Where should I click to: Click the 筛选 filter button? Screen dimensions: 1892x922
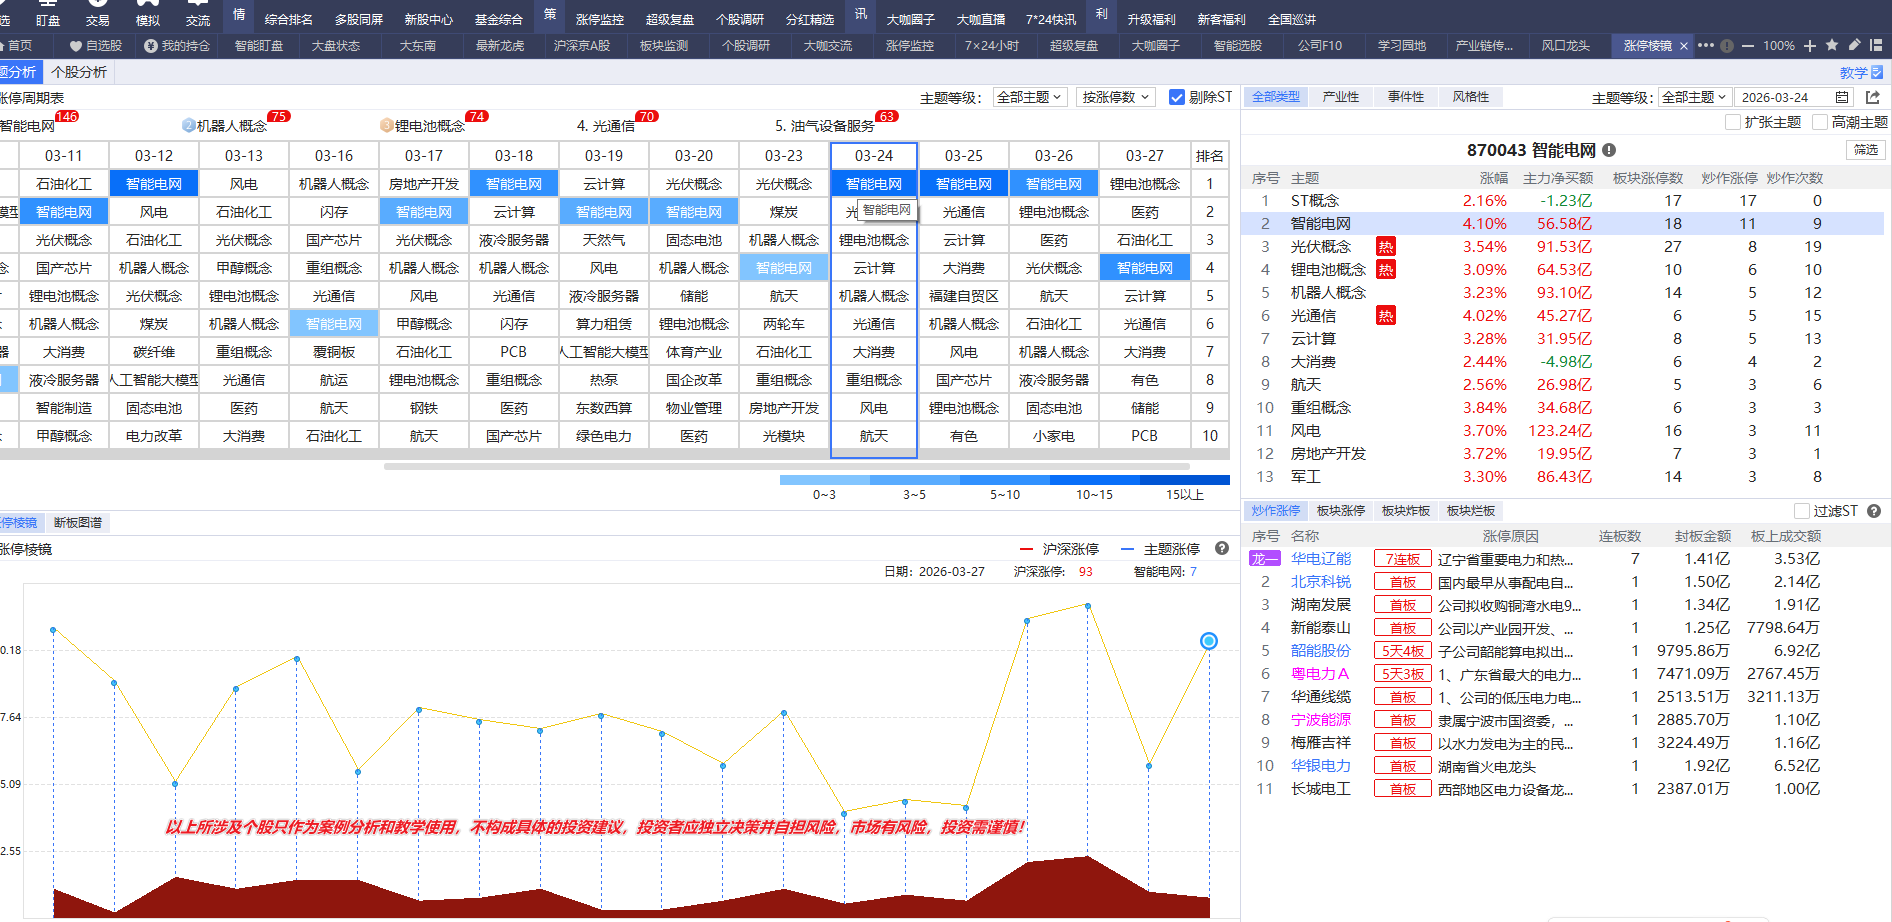click(x=1865, y=150)
